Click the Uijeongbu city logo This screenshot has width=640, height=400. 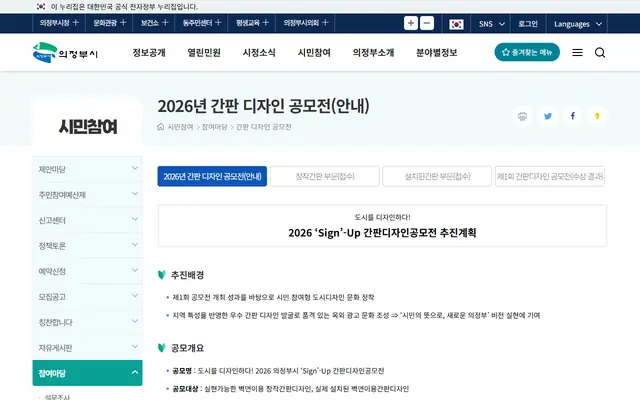pyautogui.click(x=65, y=53)
